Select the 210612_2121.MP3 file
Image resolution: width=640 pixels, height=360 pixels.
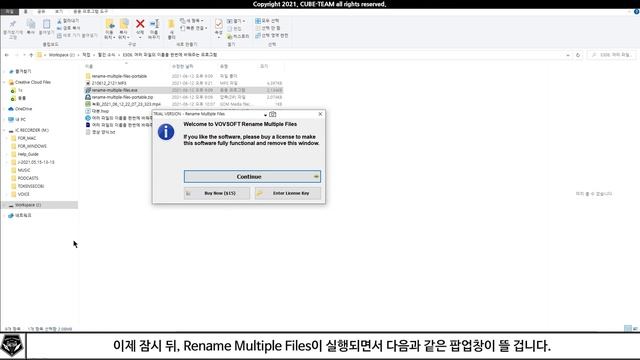(106, 83)
